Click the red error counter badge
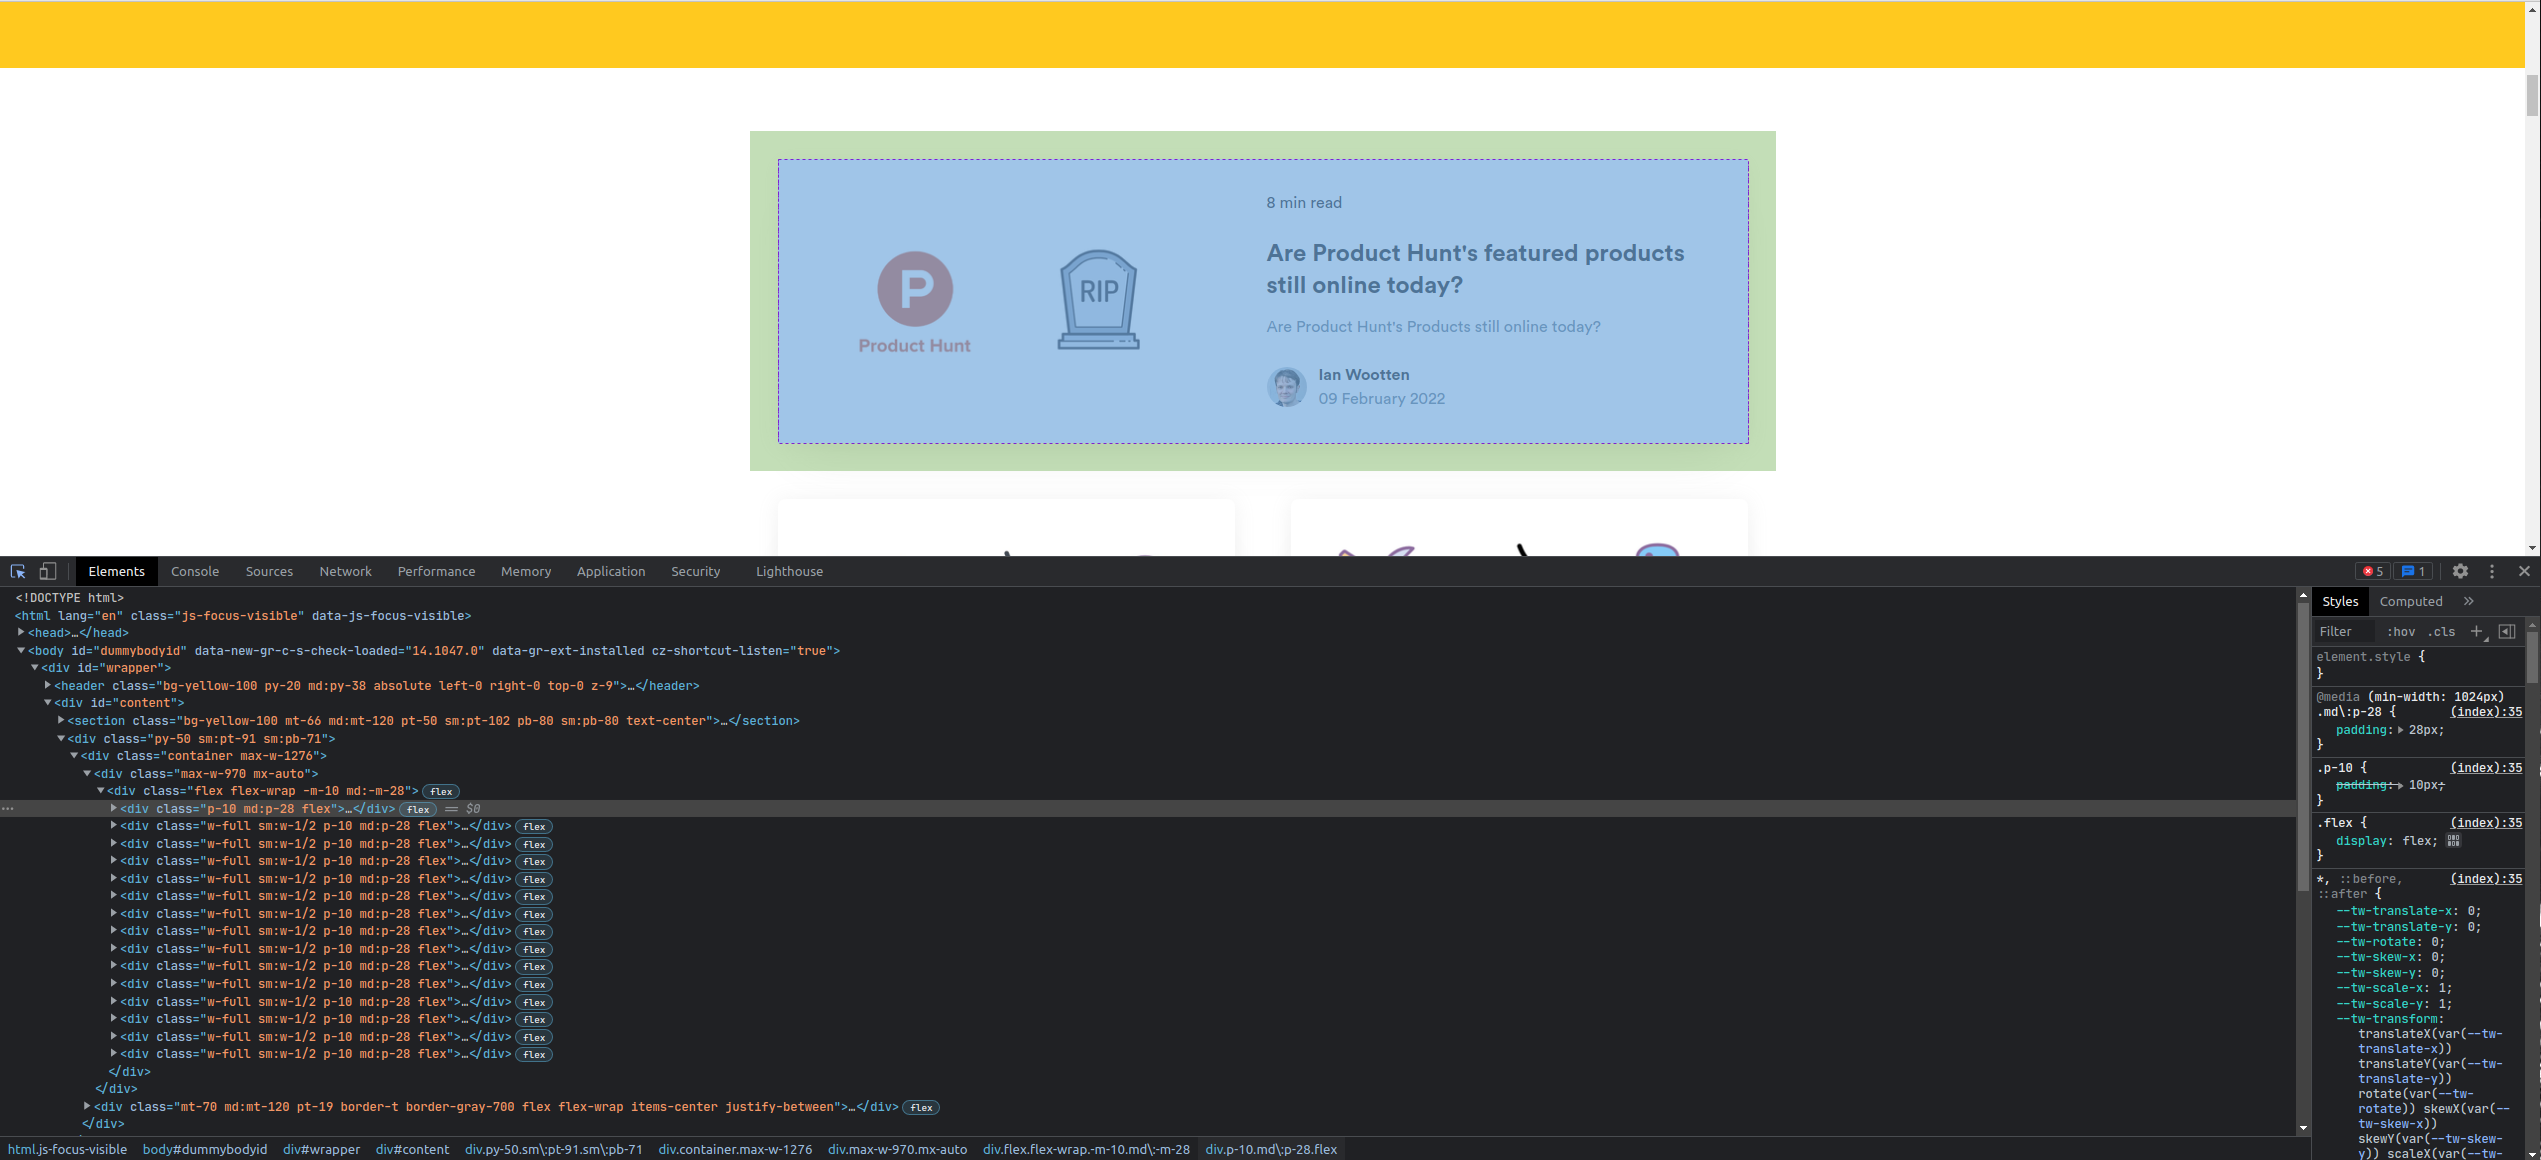The width and height of the screenshot is (2541, 1160). pos(2371,571)
